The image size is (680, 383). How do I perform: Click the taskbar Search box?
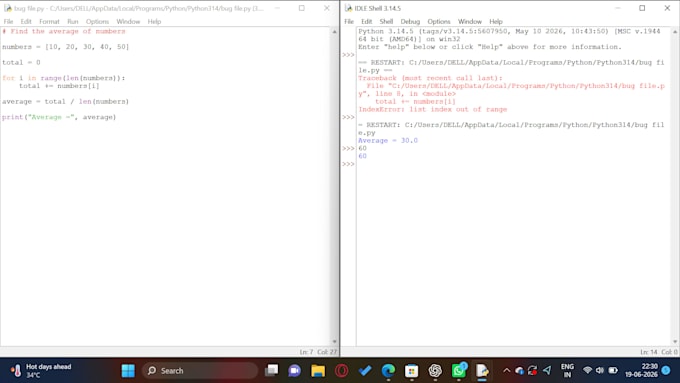coord(200,370)
